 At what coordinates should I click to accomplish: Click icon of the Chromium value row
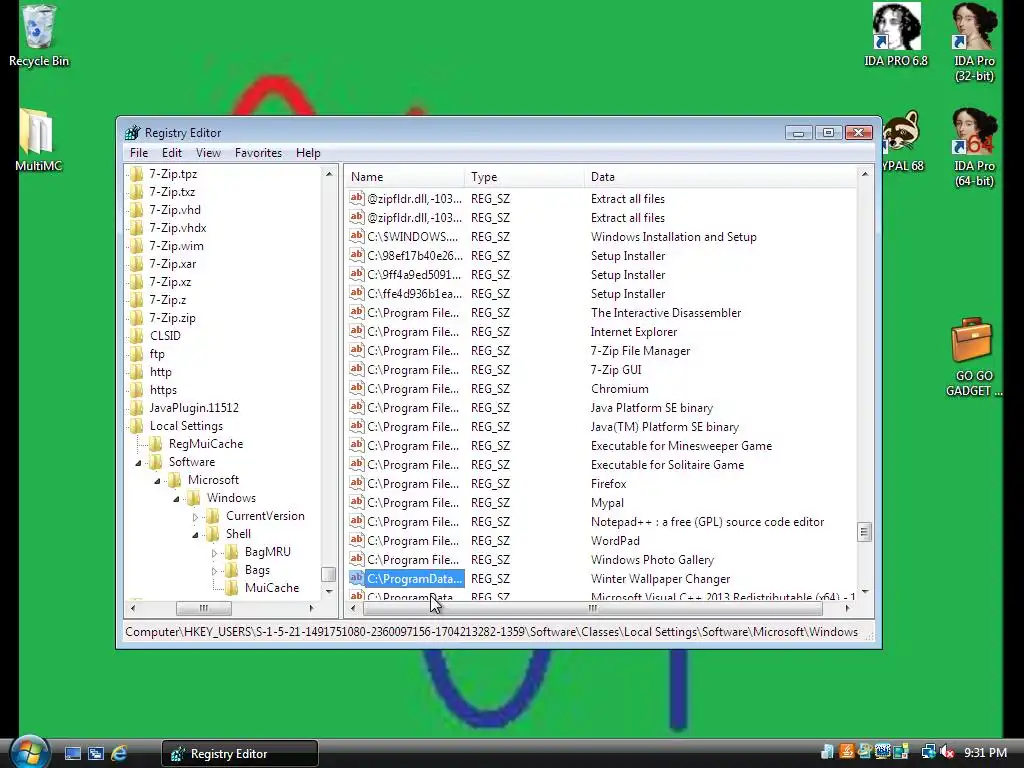(x=357, y=389)
